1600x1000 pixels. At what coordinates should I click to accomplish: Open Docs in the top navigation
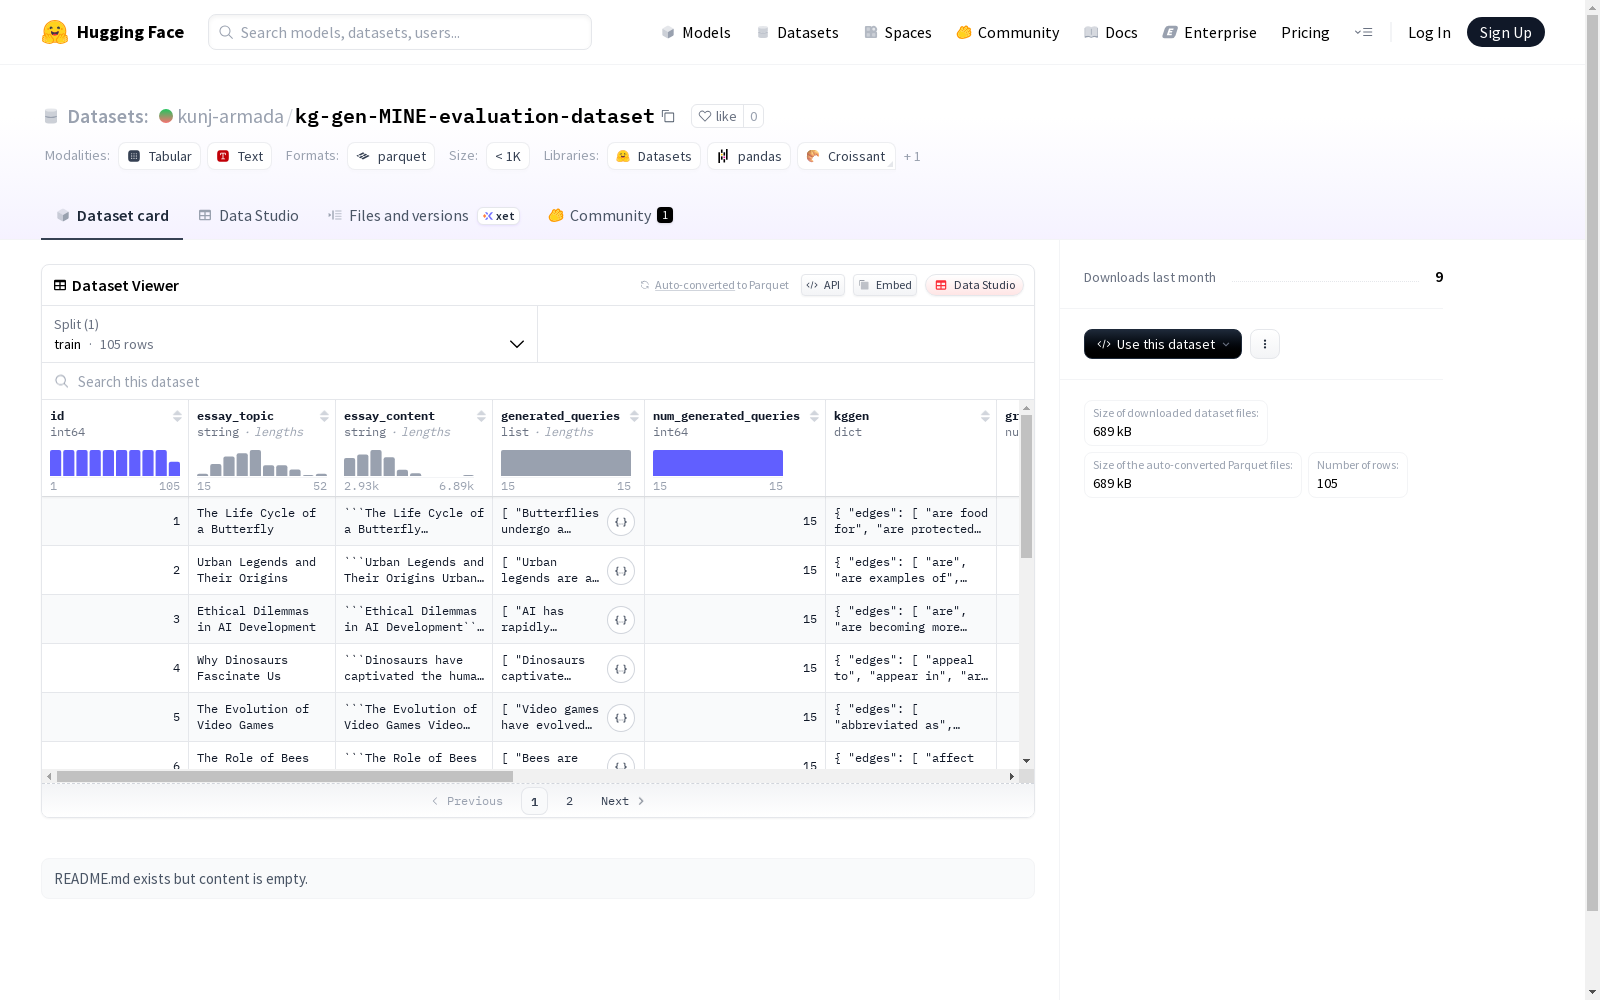(1111, 32)
